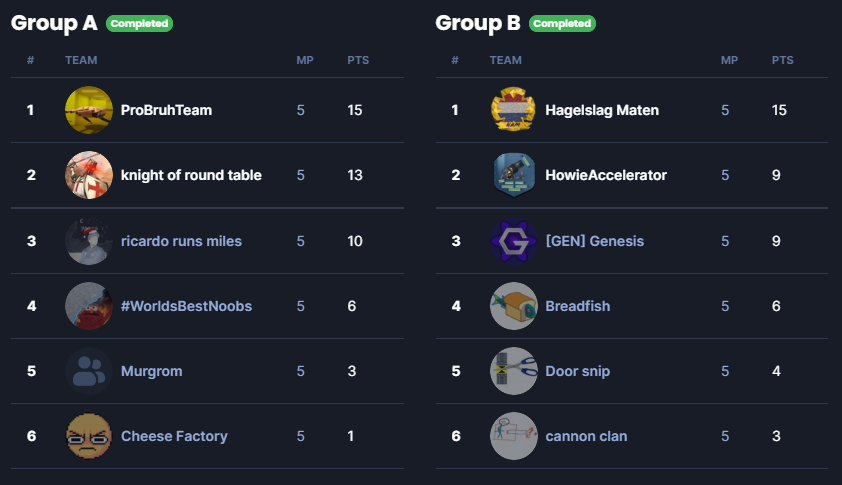Select the HowieAccelerator cannon shield avatar
Screen dimensions: 842x485
coord(513,175)
